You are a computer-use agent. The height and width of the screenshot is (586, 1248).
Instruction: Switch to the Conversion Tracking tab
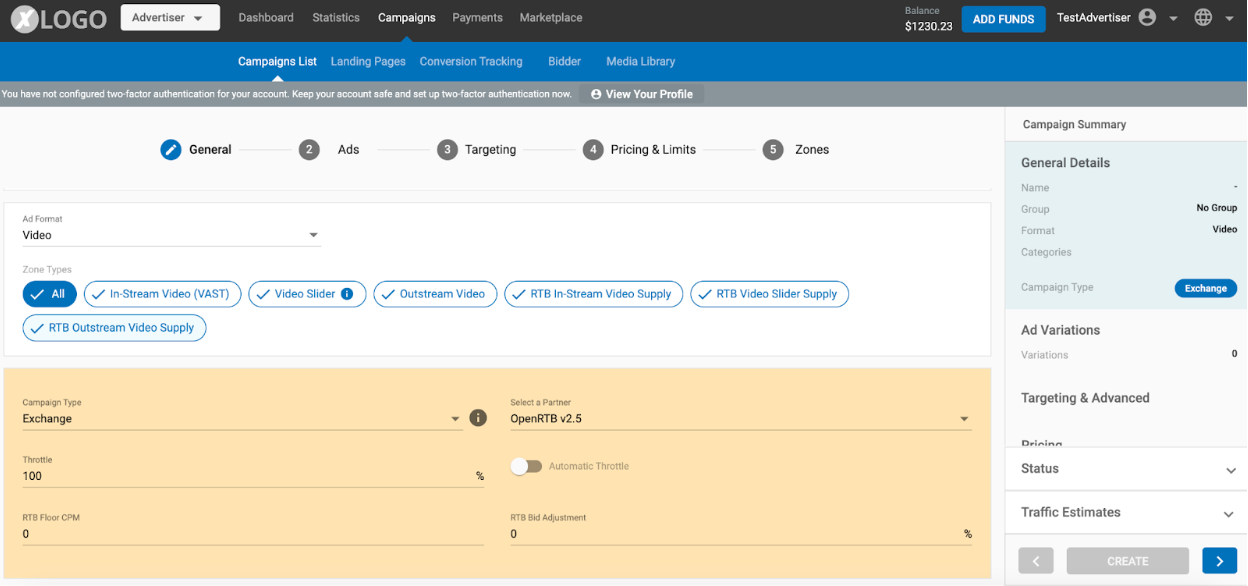(x=471, y=61)
